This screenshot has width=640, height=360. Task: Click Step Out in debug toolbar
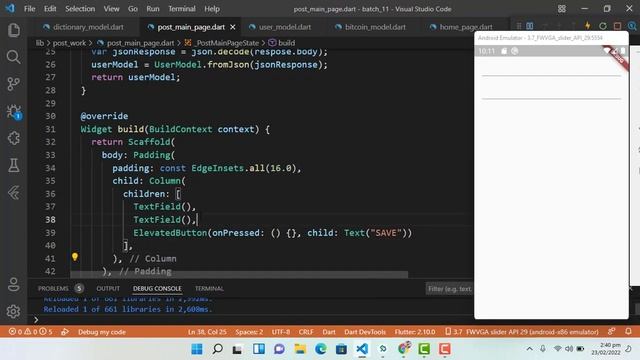[573, 26]
